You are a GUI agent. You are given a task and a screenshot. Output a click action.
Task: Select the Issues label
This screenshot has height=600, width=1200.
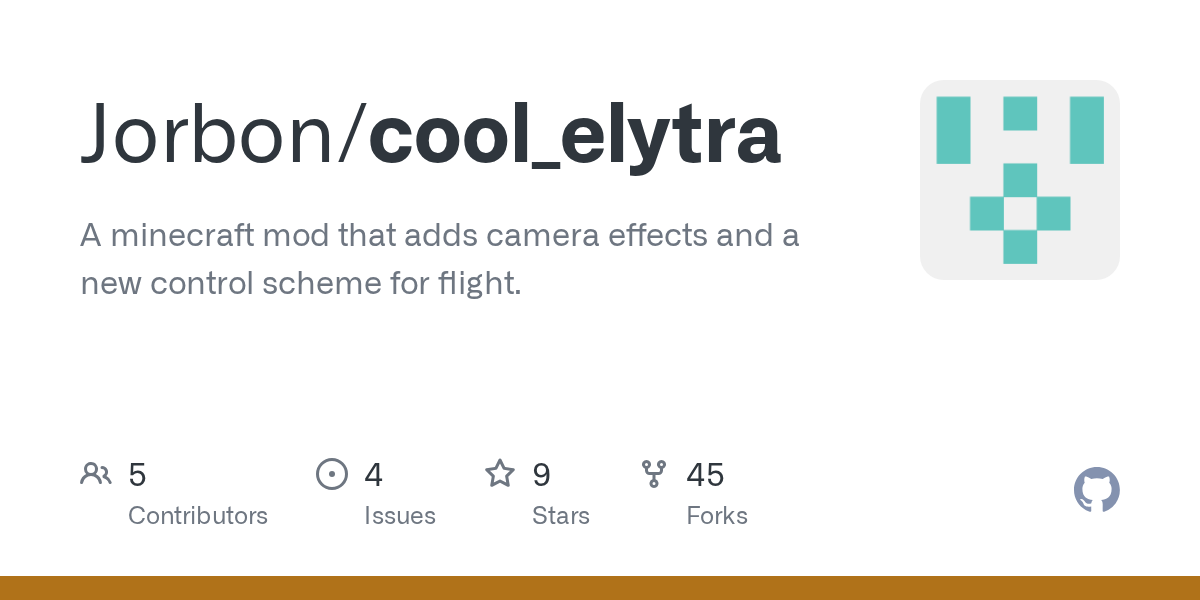tap(400, 516)
